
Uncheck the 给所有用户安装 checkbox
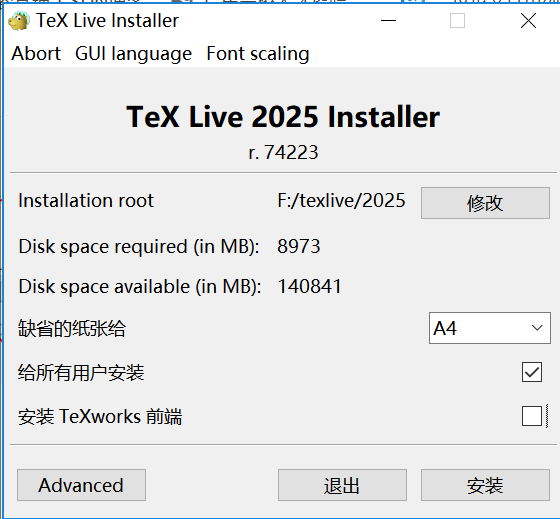[x=532, y=372]
